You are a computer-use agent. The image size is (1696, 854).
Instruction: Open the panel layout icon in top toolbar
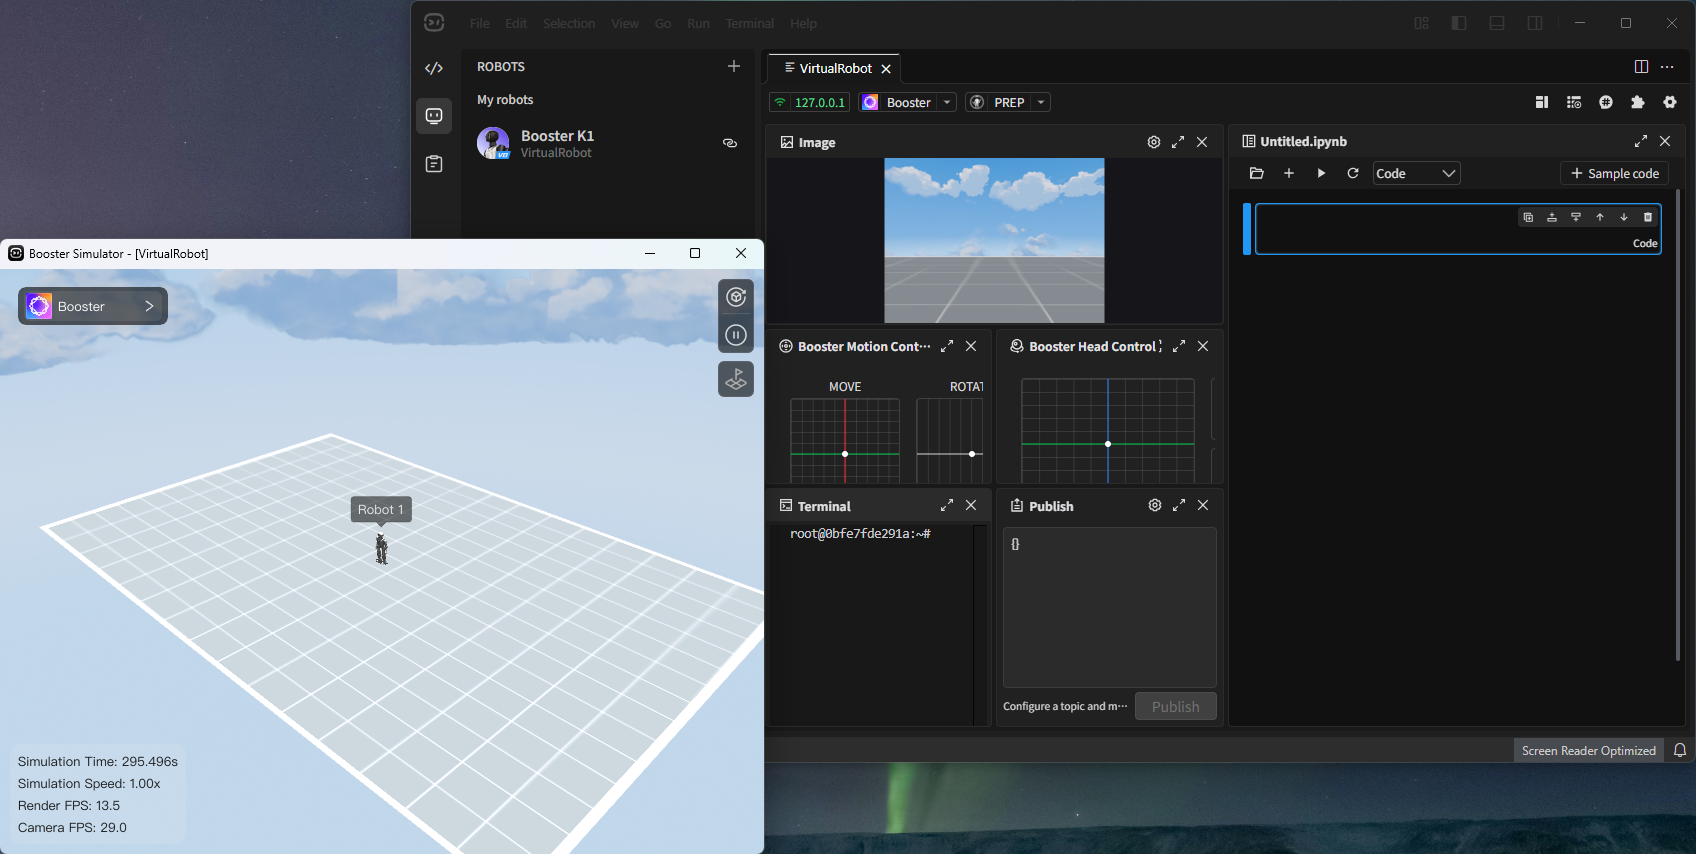(x=1542, y=102)
